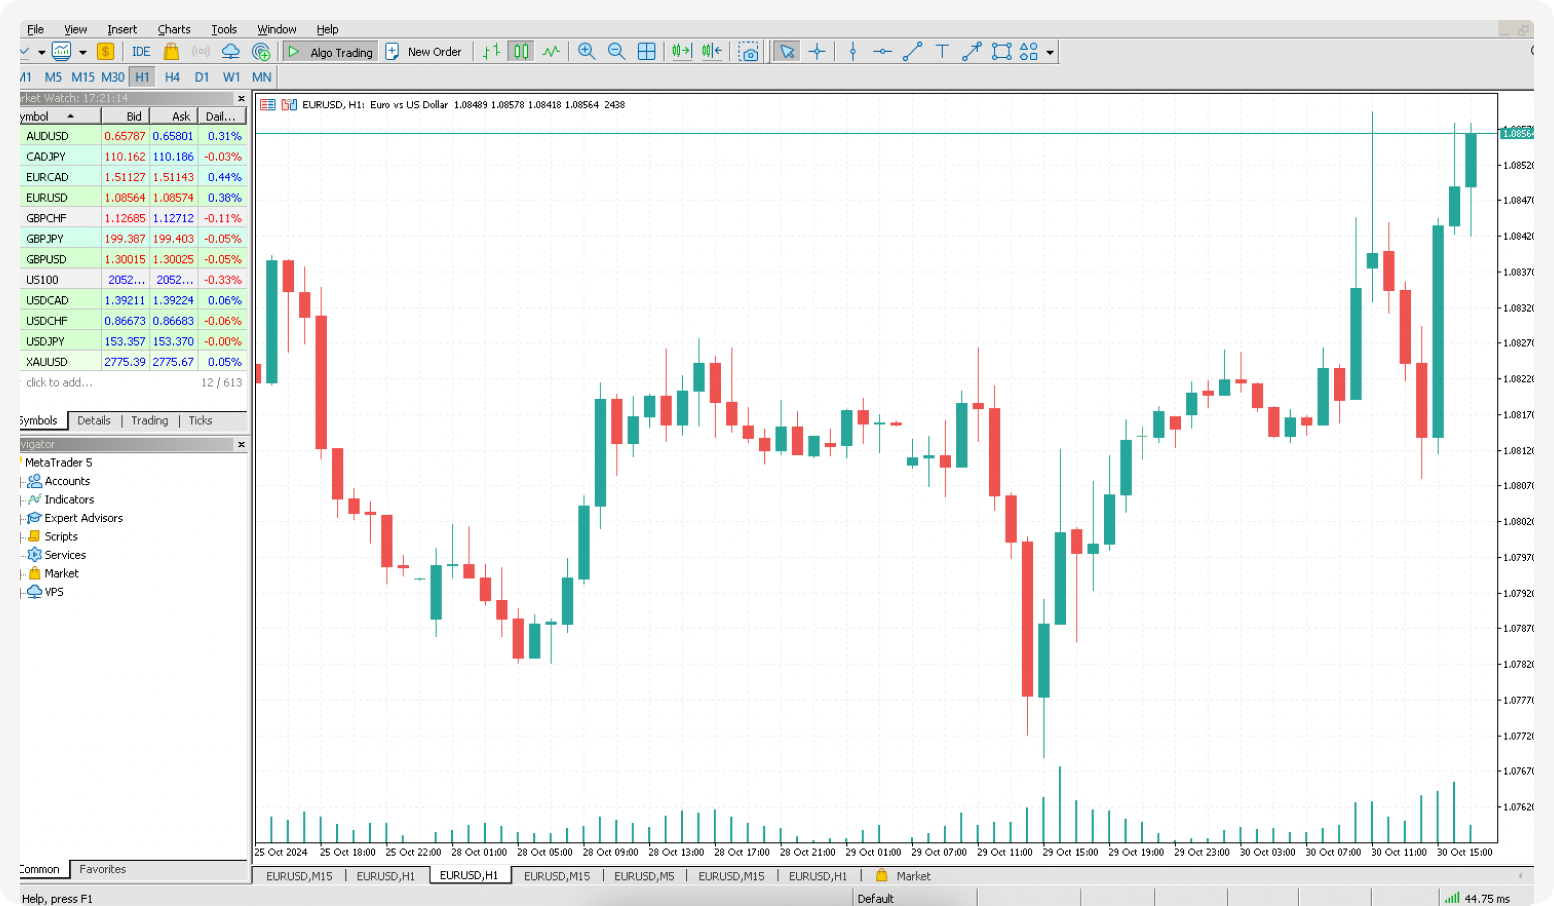
Task: Draw a vertical line on chart
Action: click(x=852, y=52)
